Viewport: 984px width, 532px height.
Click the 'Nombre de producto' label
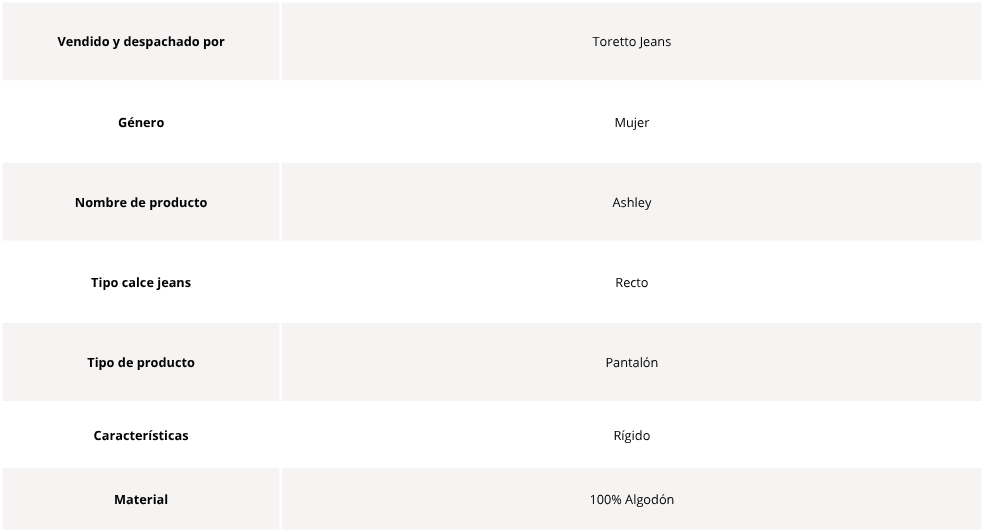141,203
